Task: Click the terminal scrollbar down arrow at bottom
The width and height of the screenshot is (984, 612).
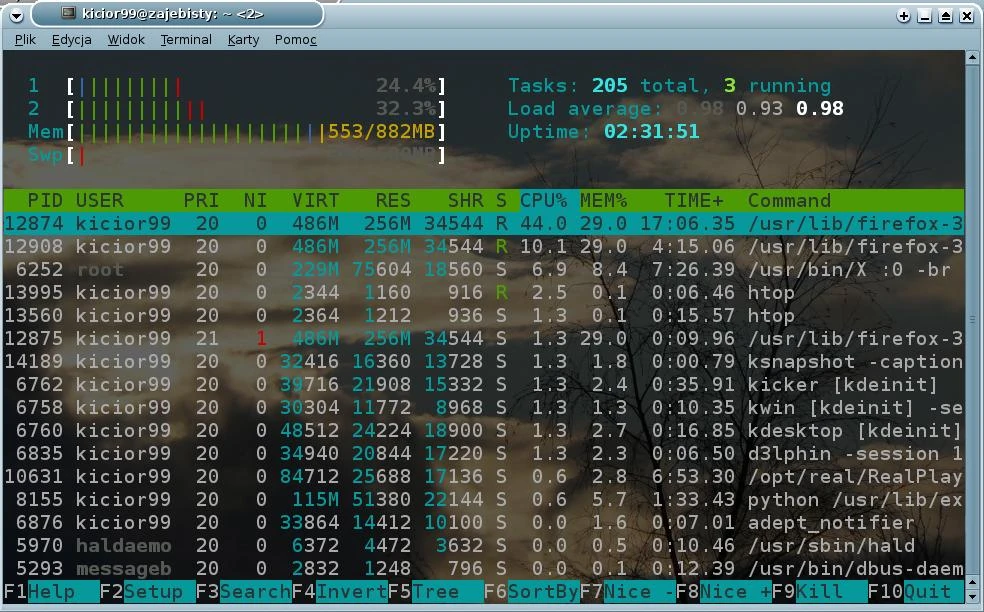Action: [972, 596]
